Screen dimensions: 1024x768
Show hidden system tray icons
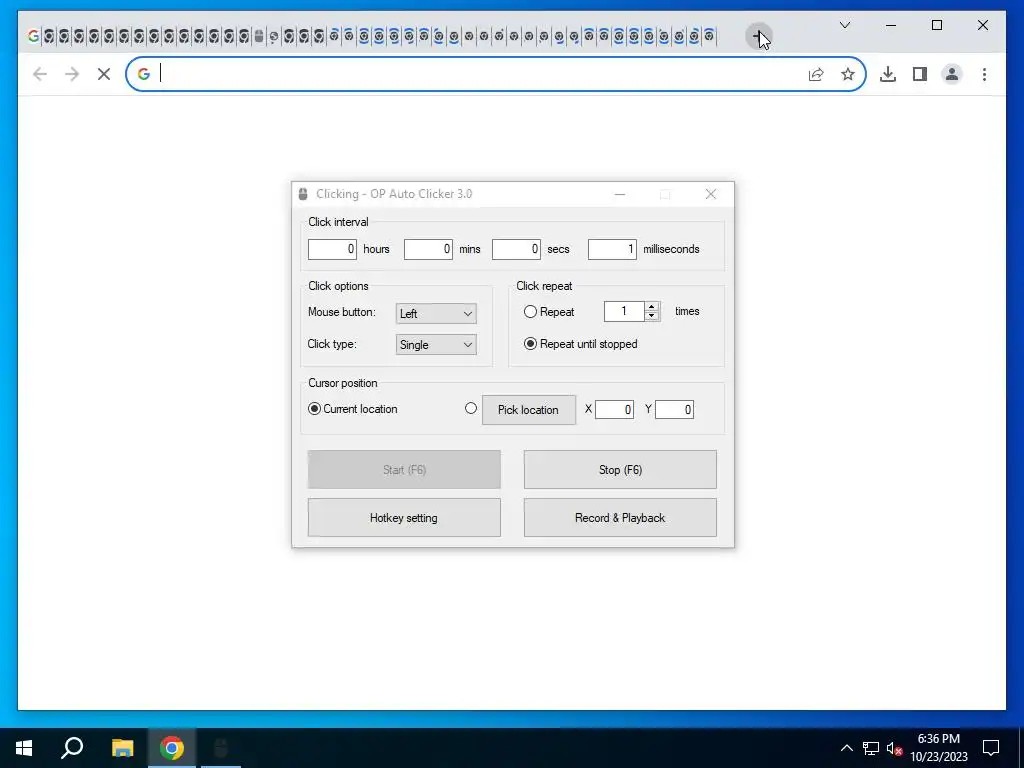coord(846,748)
